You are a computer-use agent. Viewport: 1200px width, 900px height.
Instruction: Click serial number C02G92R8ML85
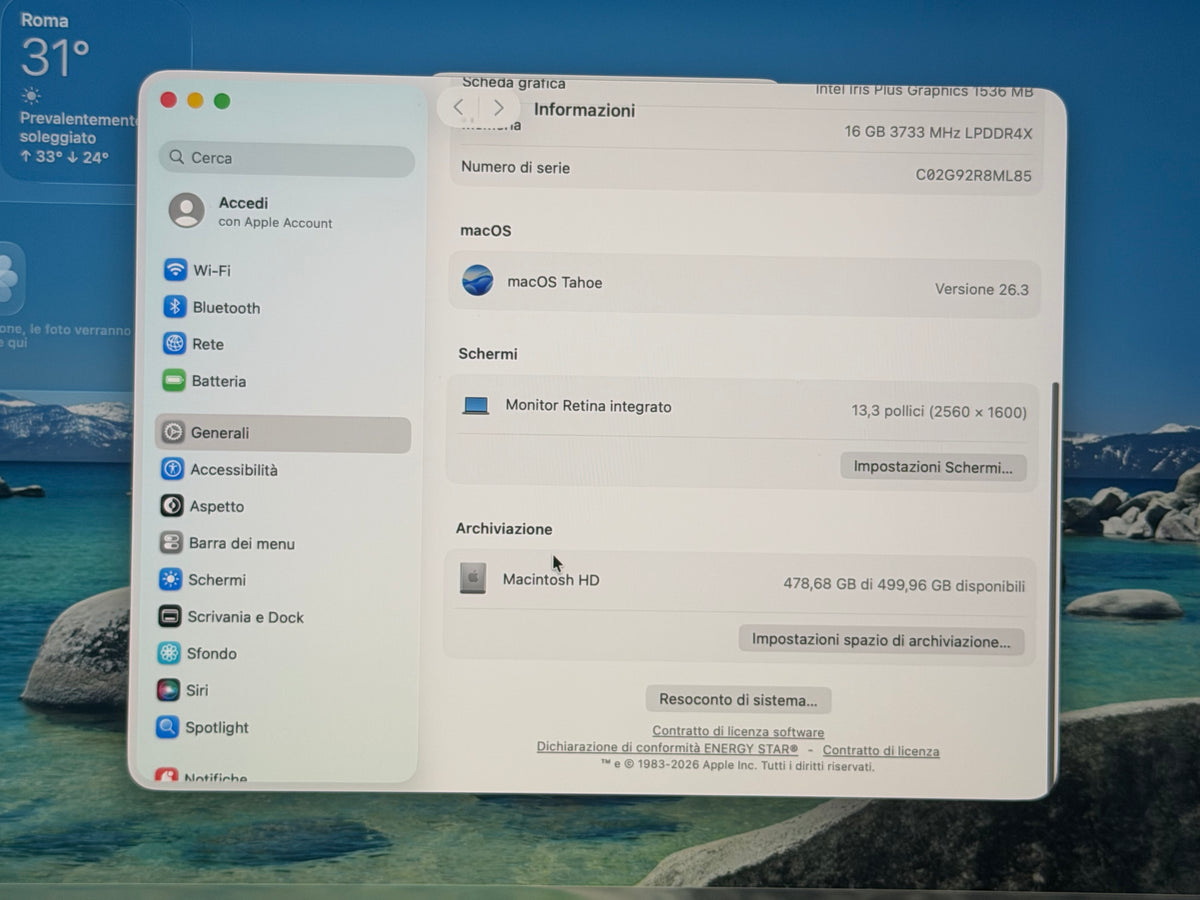974,176
